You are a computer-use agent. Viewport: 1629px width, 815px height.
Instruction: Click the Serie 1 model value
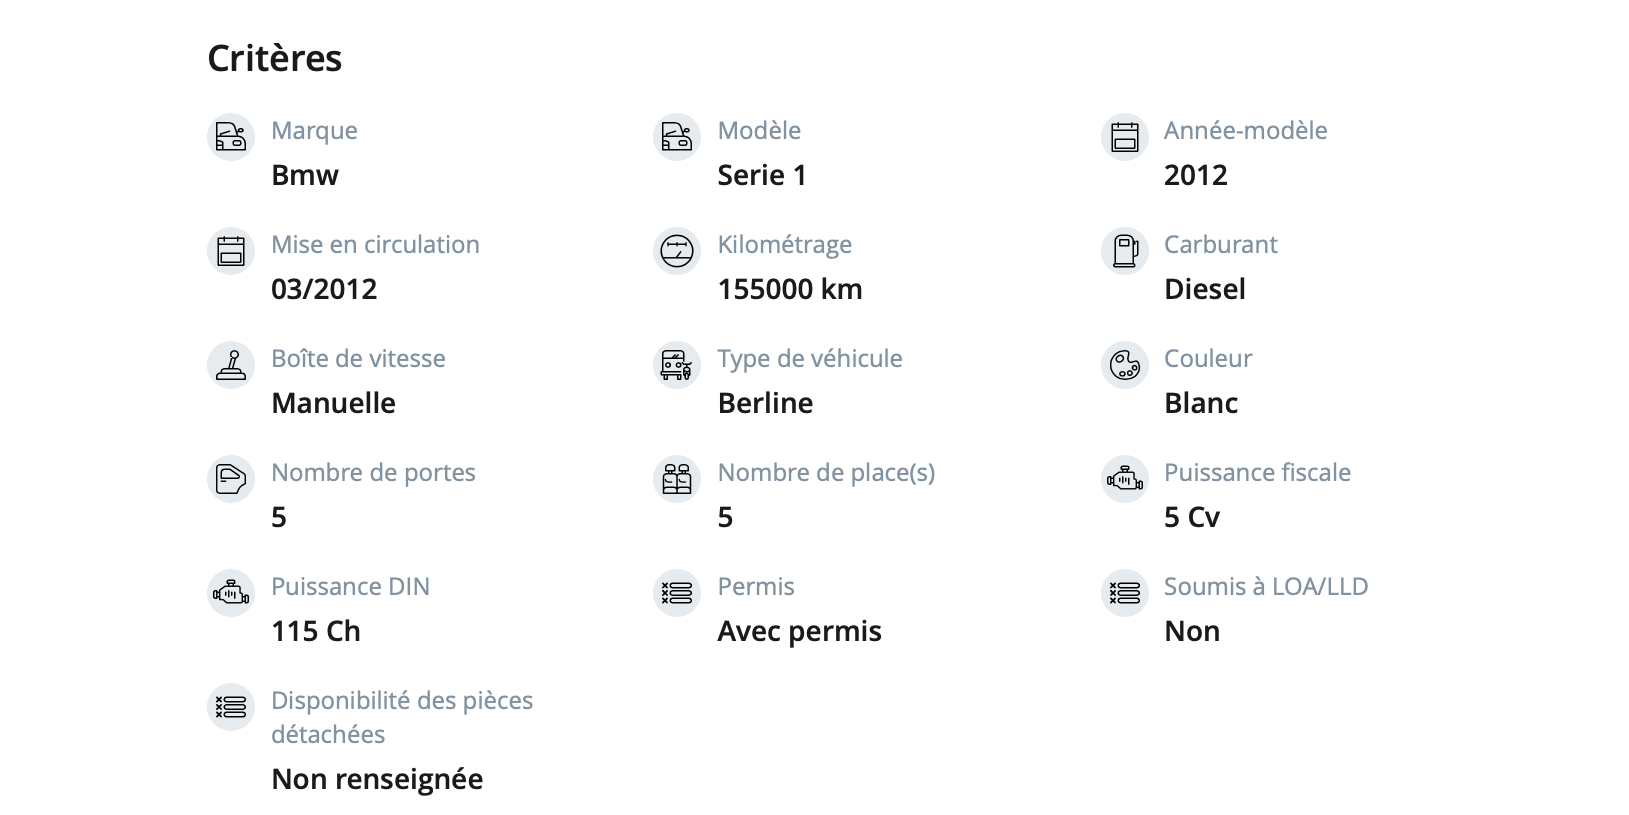(x=762, y=175)
